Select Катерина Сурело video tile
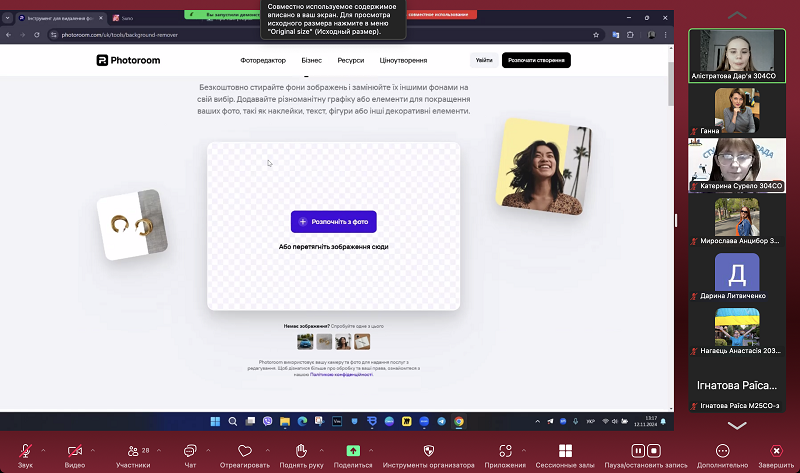 click(x=737, y=165)
